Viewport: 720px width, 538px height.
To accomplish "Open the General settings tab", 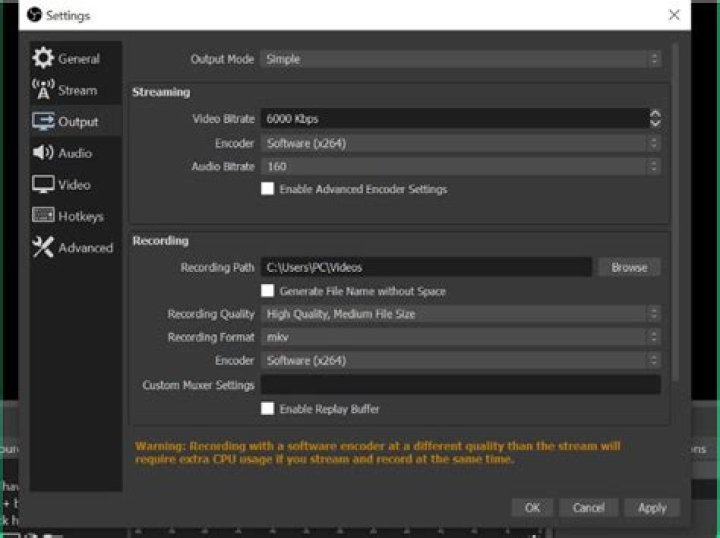I will click(76, 58).
